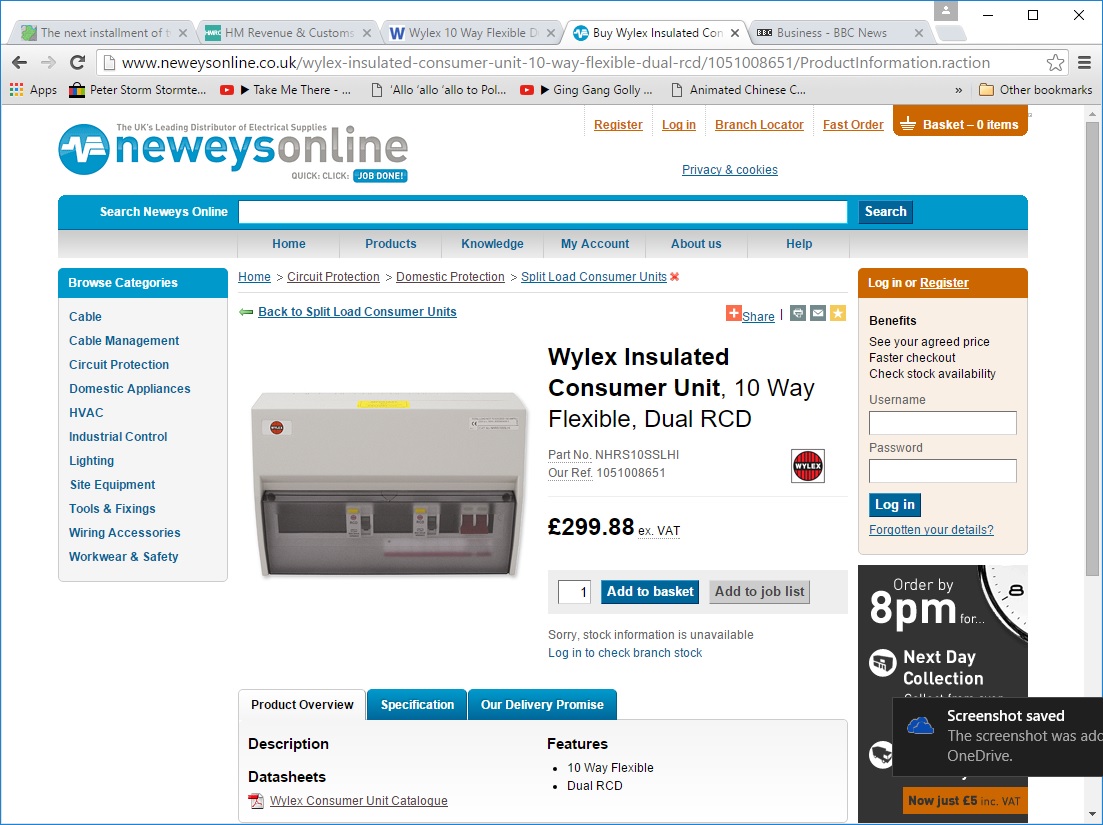Open the Basket – 0 items
The image size is (1103, 825).
point(960,123)
